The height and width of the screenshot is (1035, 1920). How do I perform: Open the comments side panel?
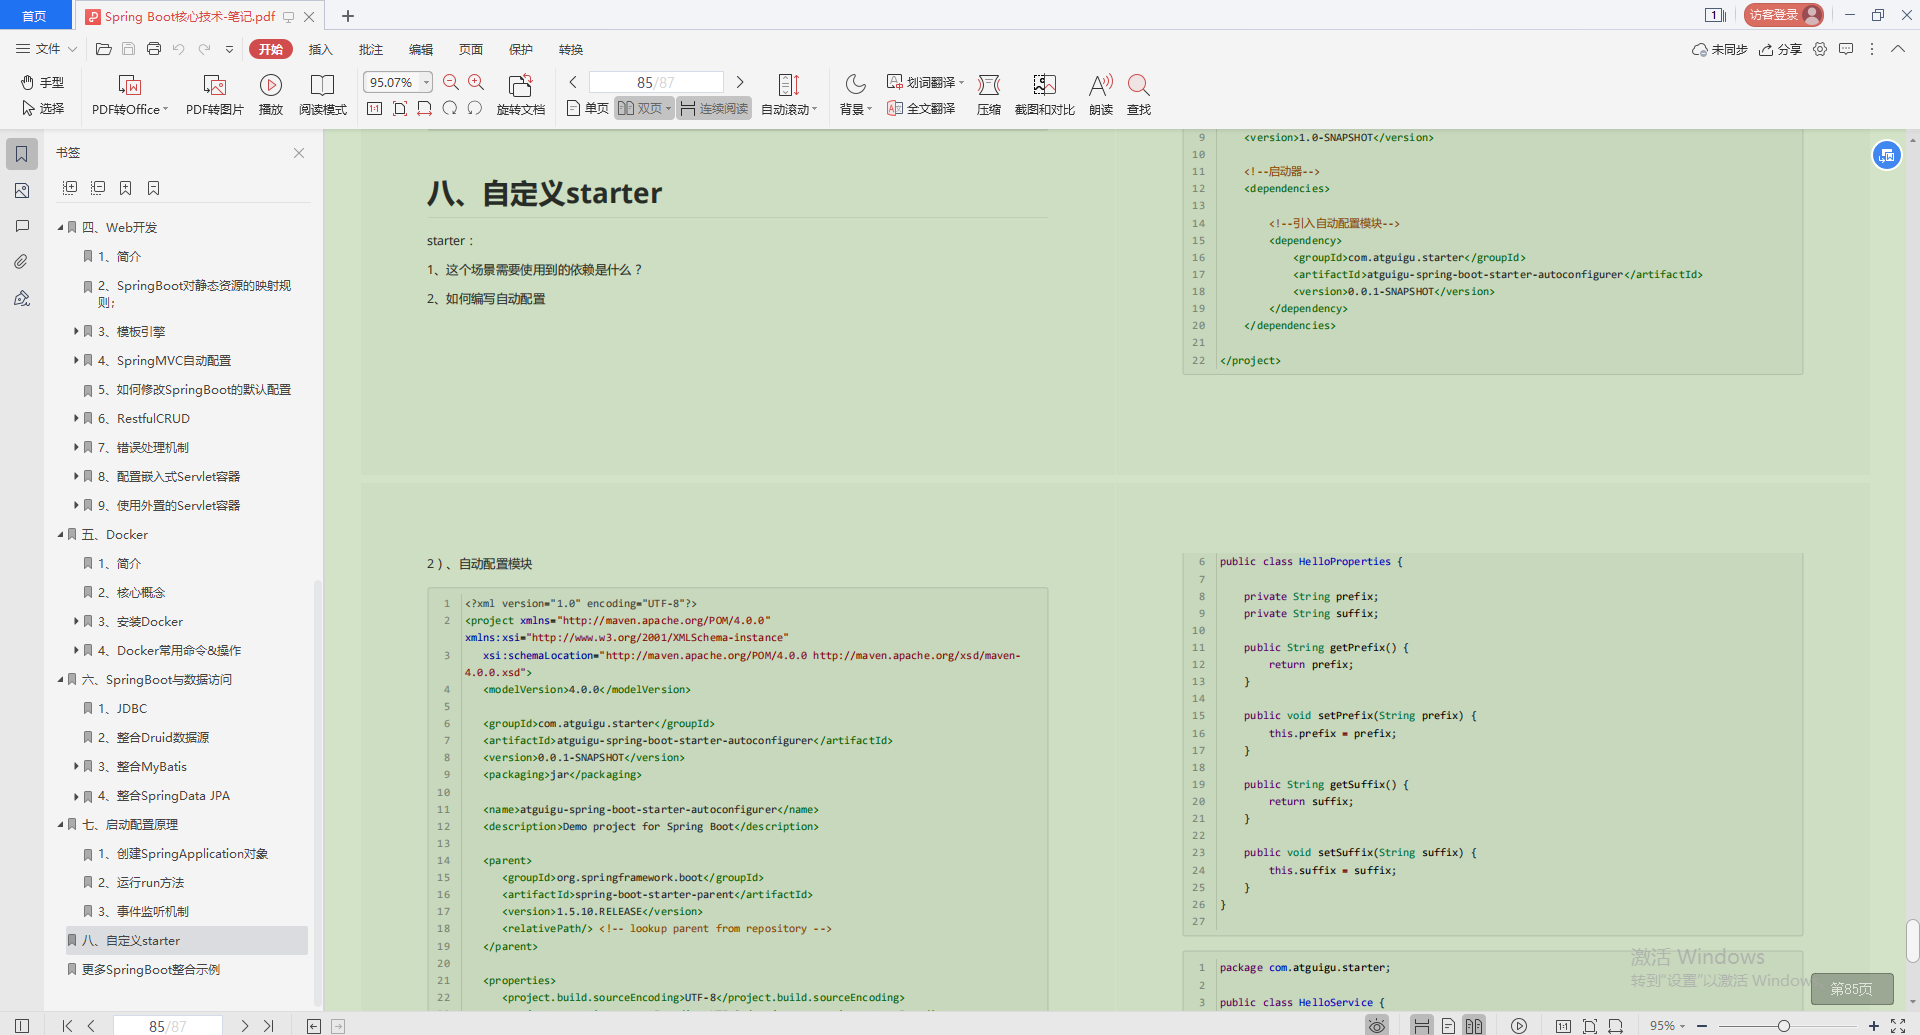point(22,226)
